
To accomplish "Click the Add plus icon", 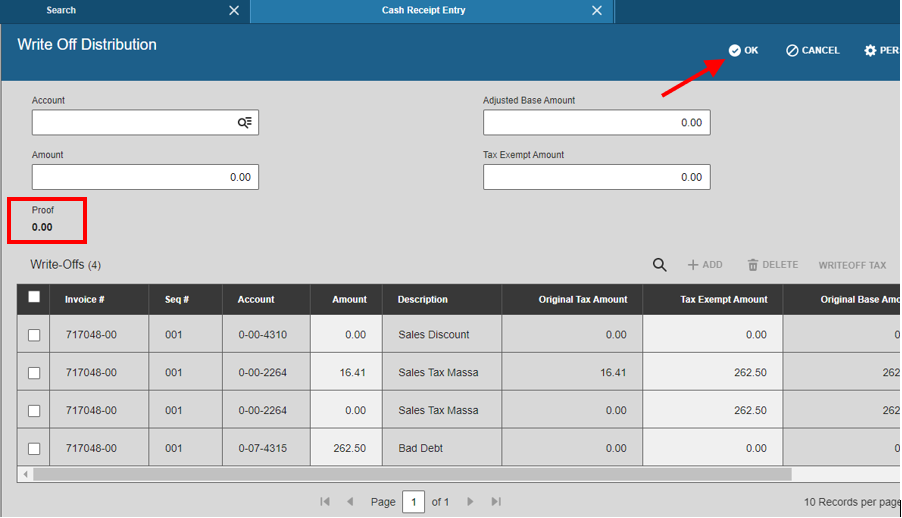I will pos(693,265).
